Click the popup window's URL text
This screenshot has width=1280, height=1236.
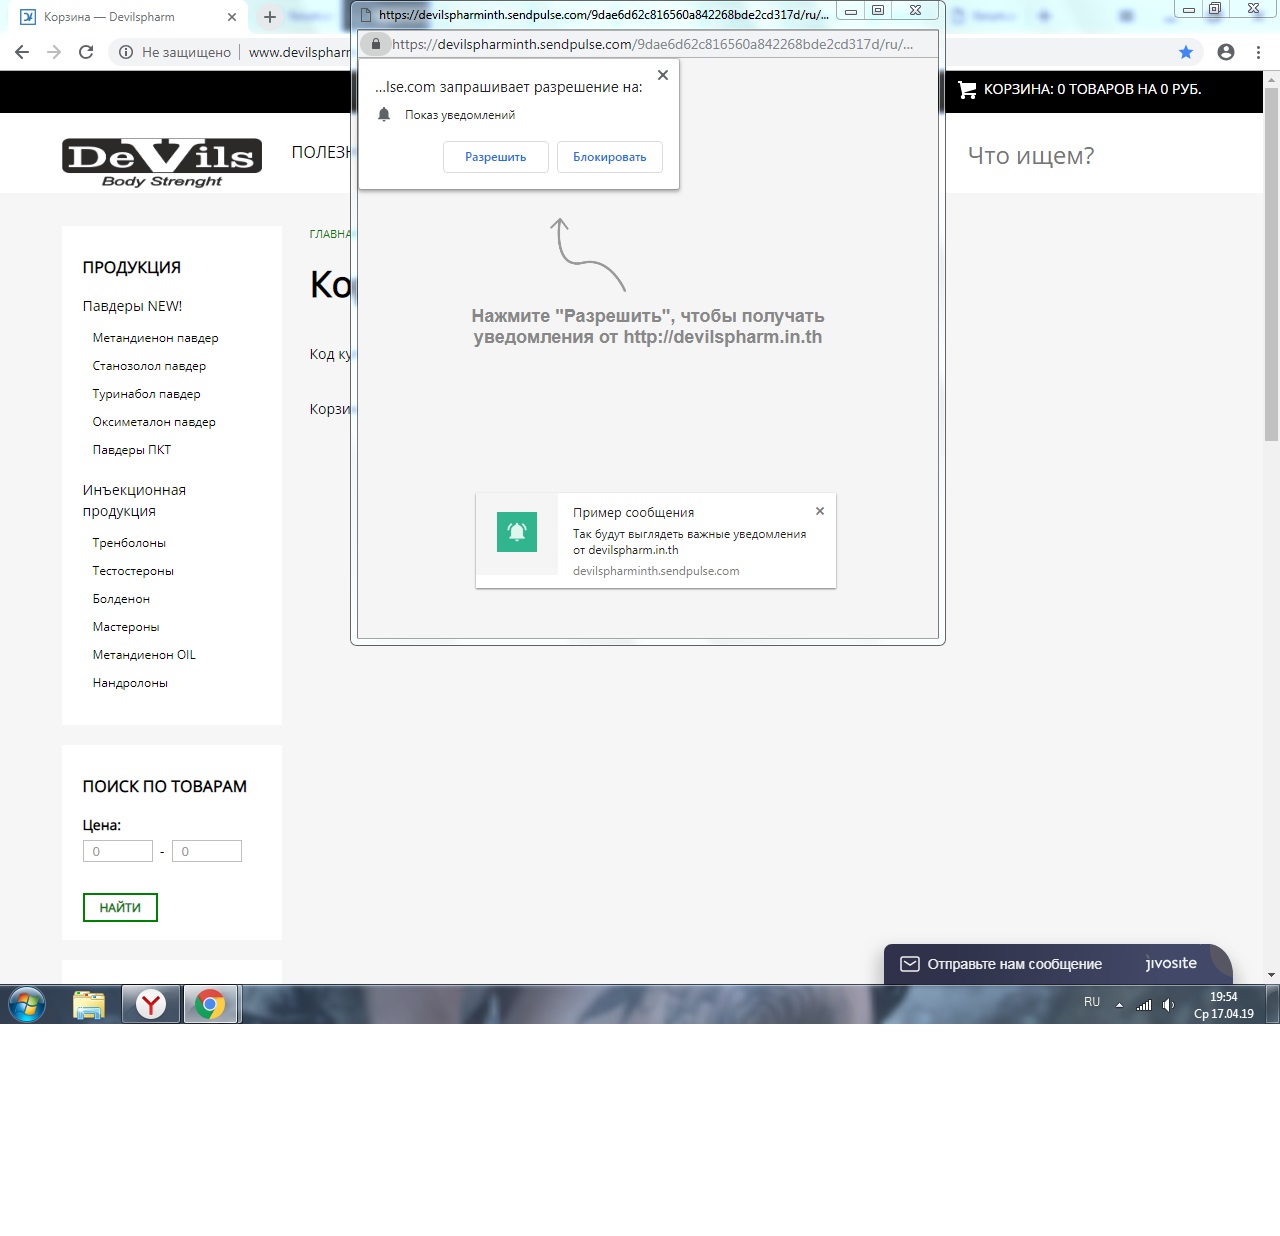(652, 44)
